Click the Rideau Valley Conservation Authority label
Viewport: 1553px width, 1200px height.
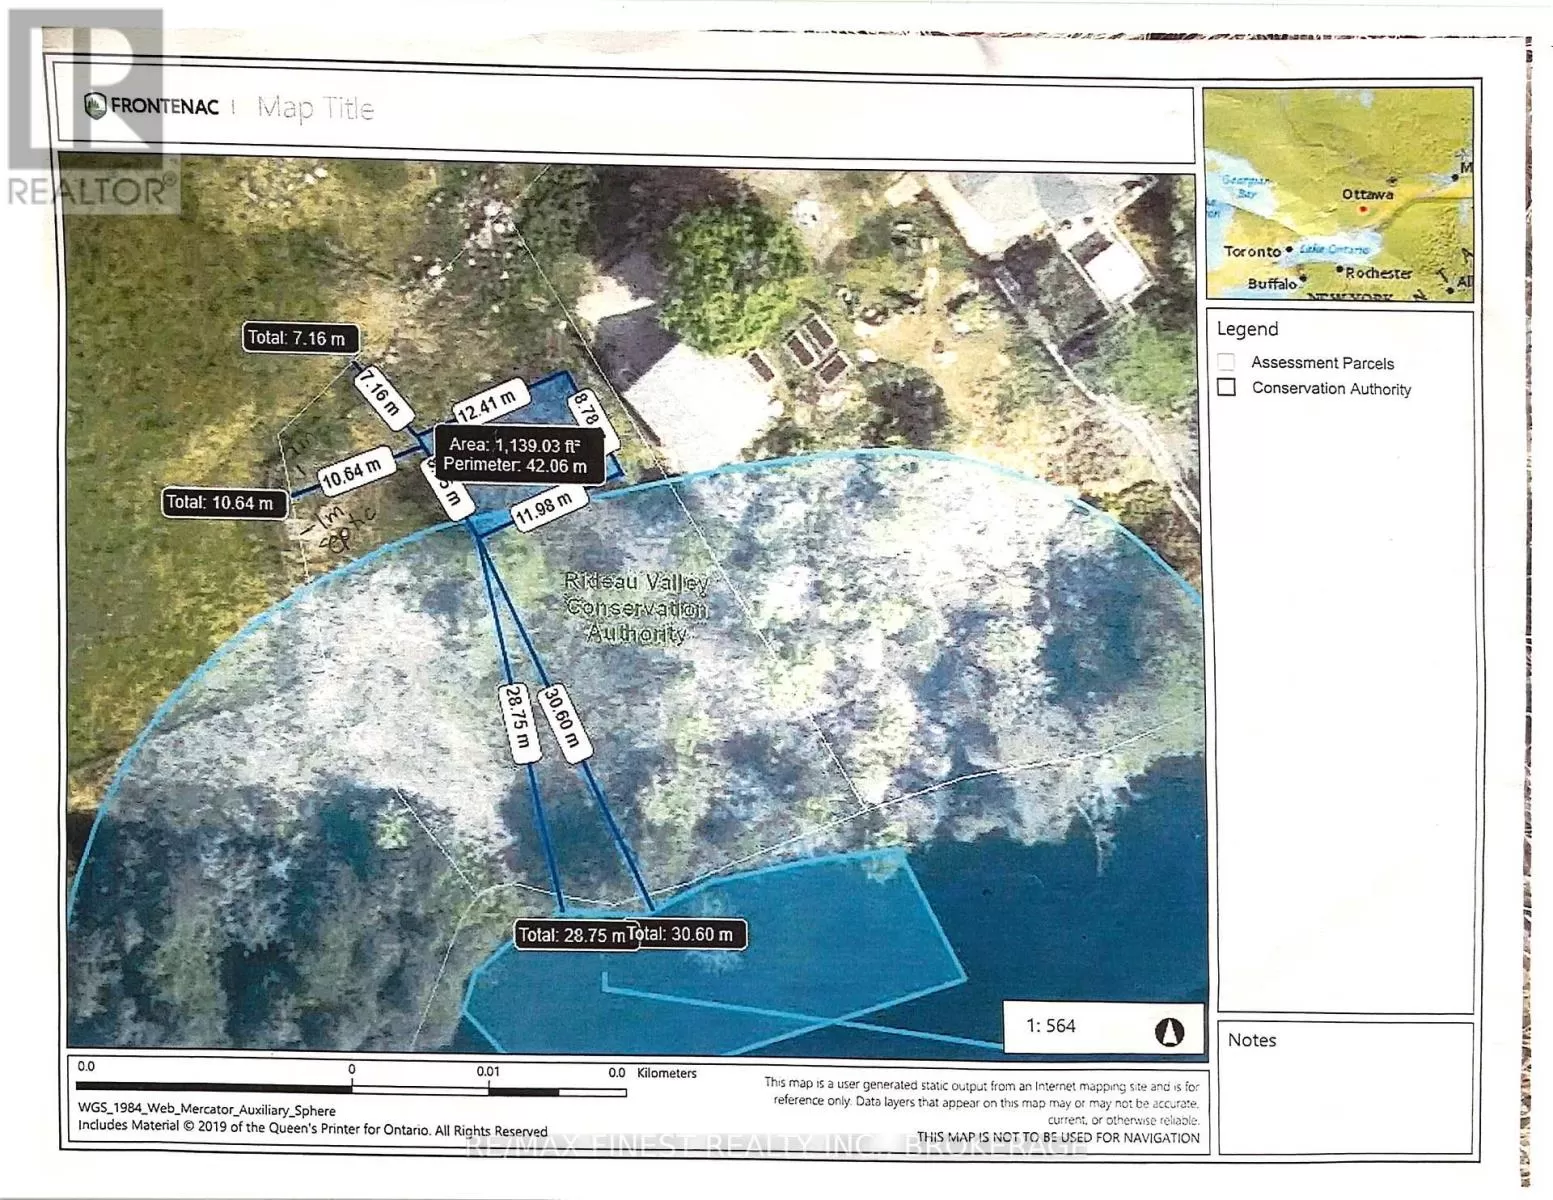pyautogui.click(x=636, y=607)
